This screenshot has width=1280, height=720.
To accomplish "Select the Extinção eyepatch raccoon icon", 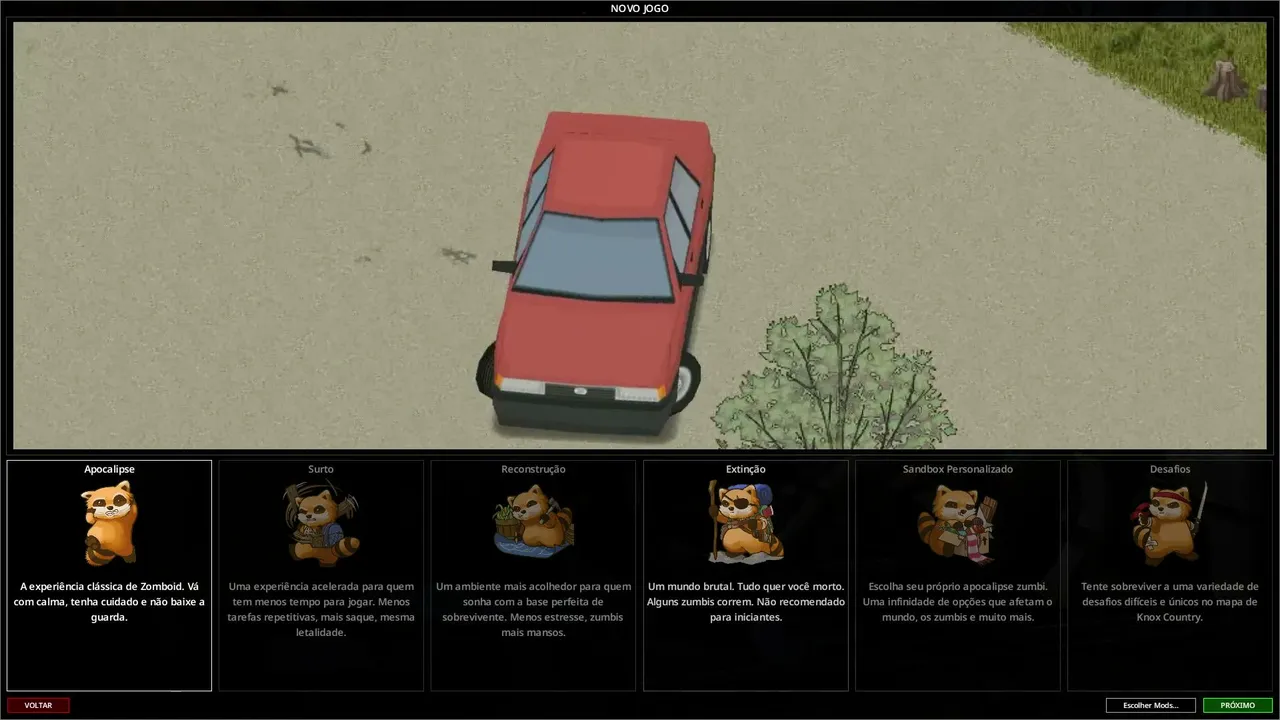I will click(x=746, y=521).
